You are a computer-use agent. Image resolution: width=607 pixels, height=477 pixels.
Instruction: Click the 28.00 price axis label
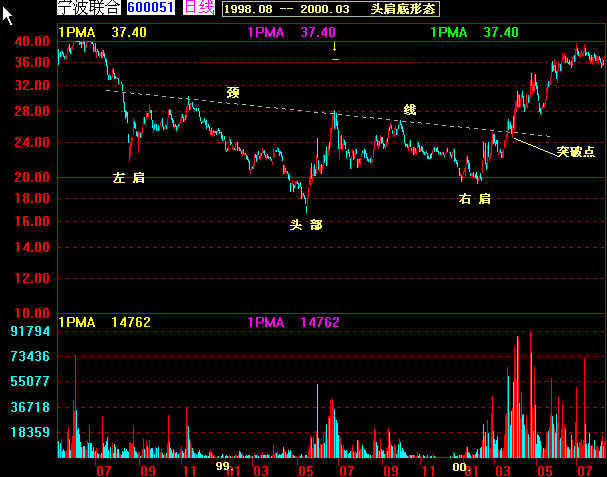pyautogui.click(x=32, y=111)
